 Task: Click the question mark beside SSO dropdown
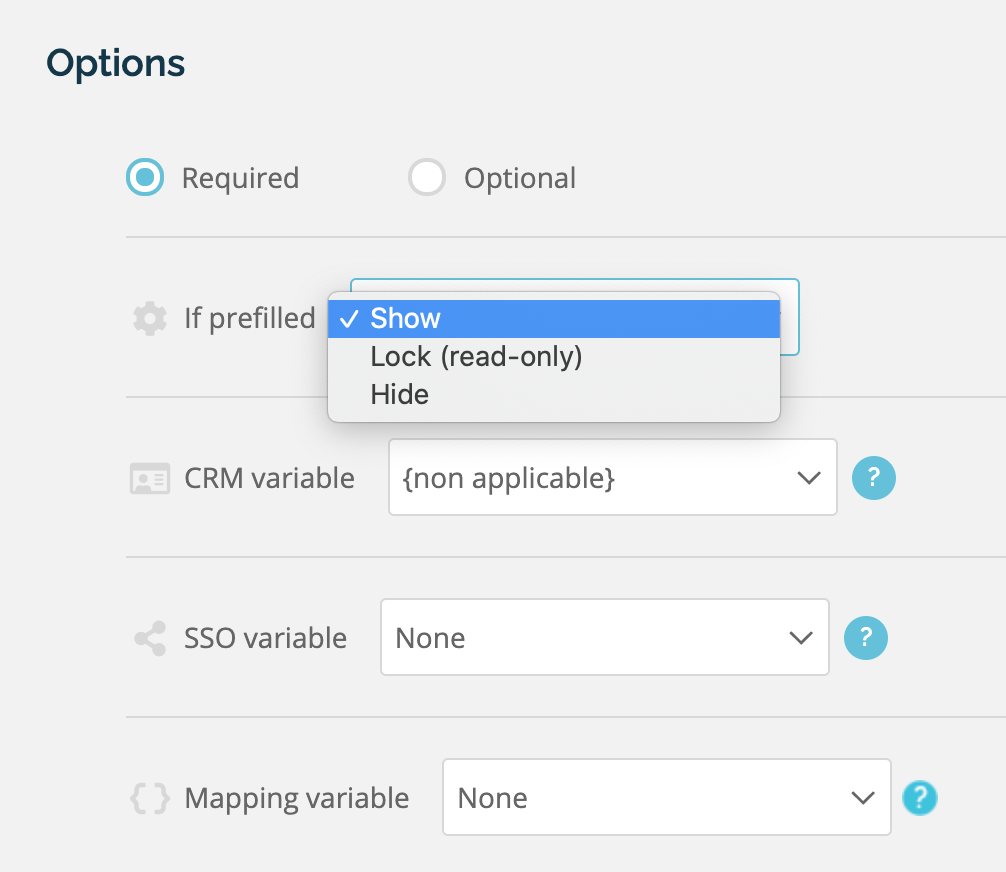866,637
